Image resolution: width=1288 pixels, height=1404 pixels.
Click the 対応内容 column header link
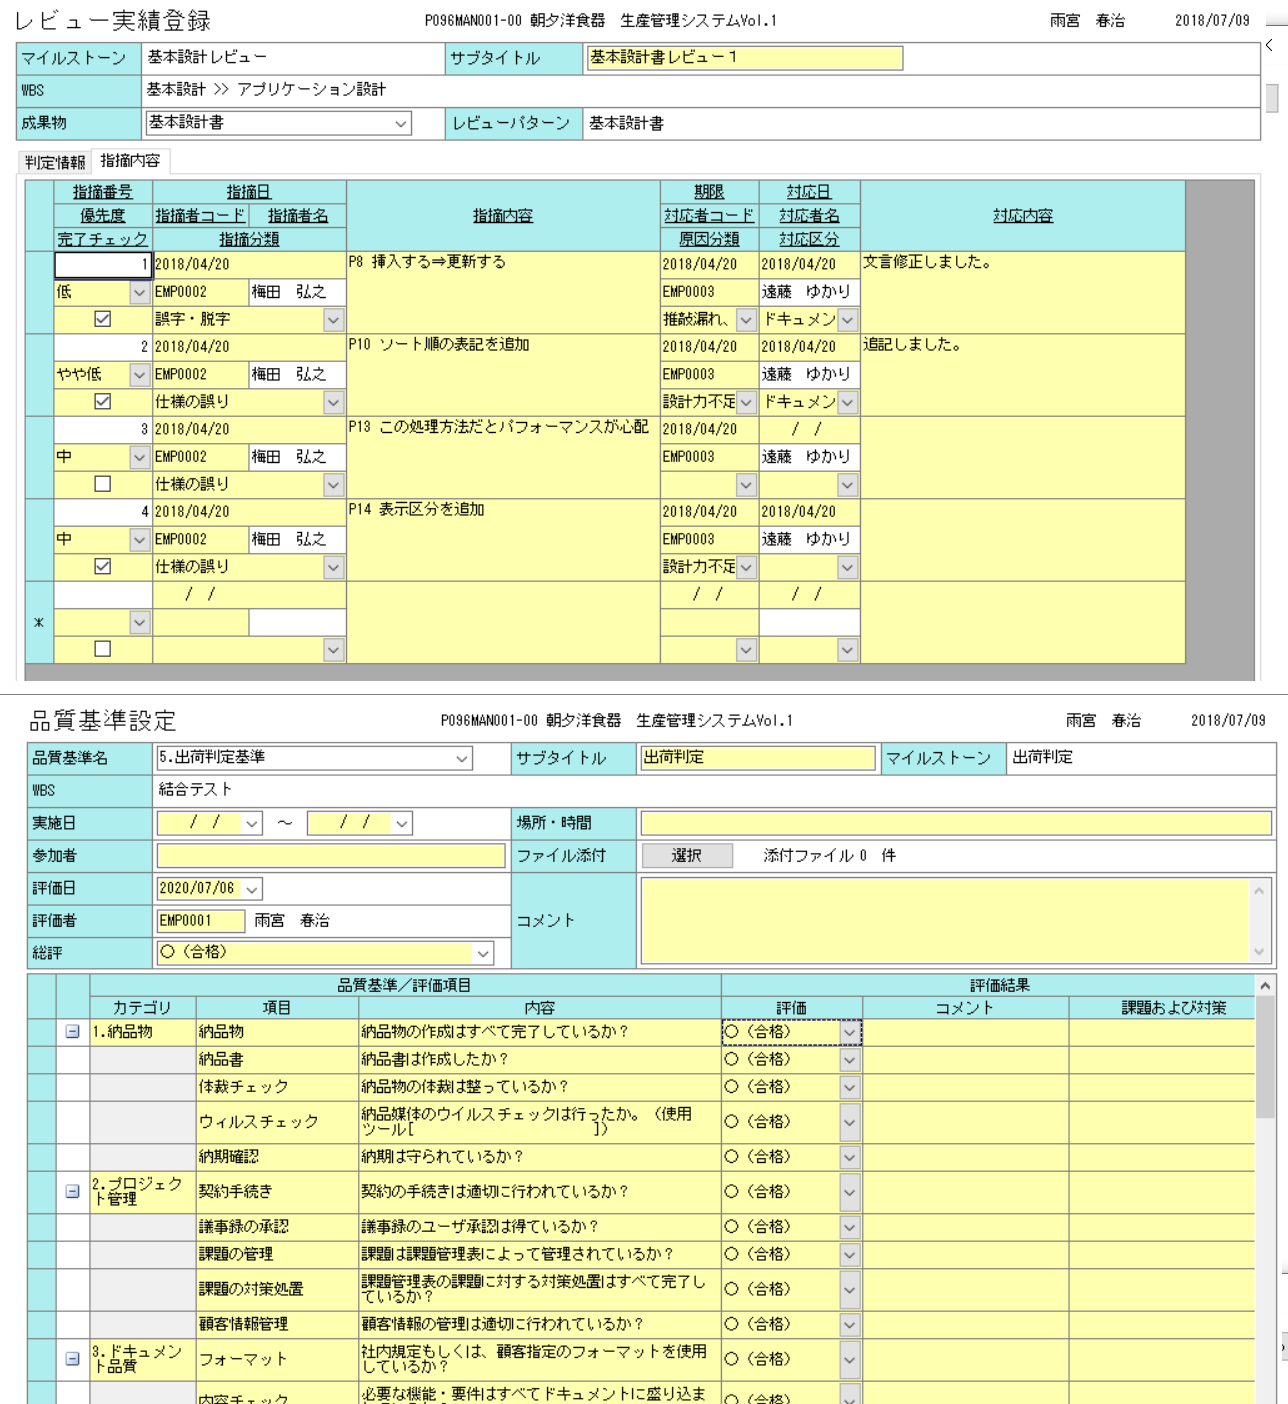pyautogui.click(x=1022, y=216)
